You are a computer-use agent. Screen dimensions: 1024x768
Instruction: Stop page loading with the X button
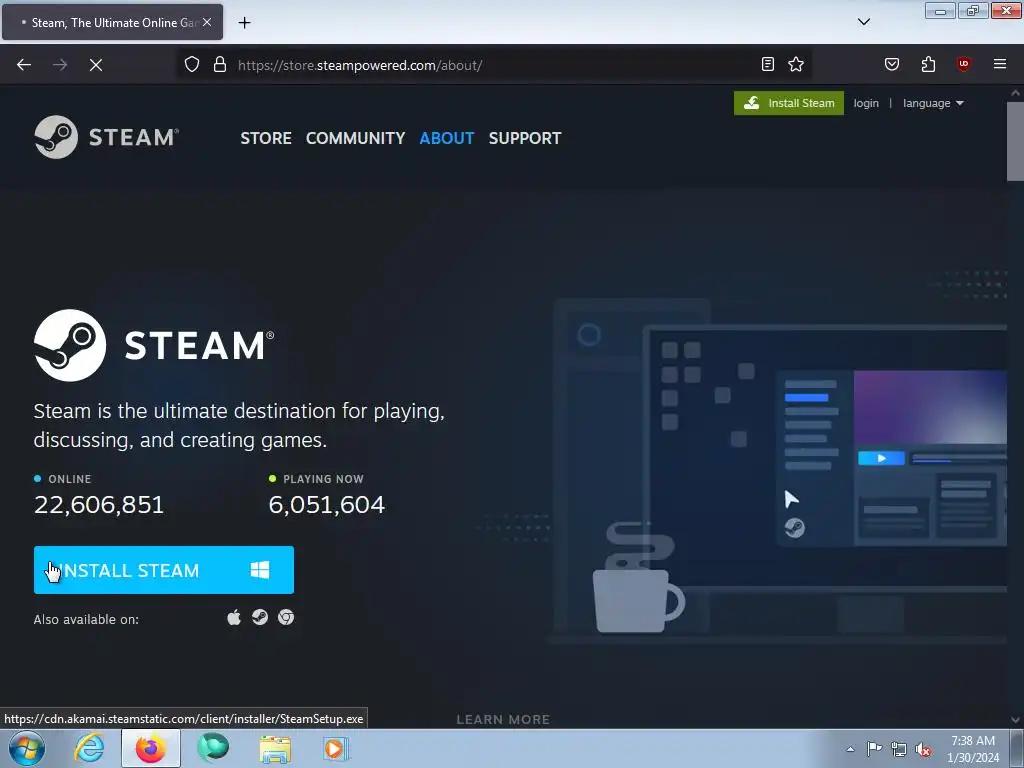[96, 65]
